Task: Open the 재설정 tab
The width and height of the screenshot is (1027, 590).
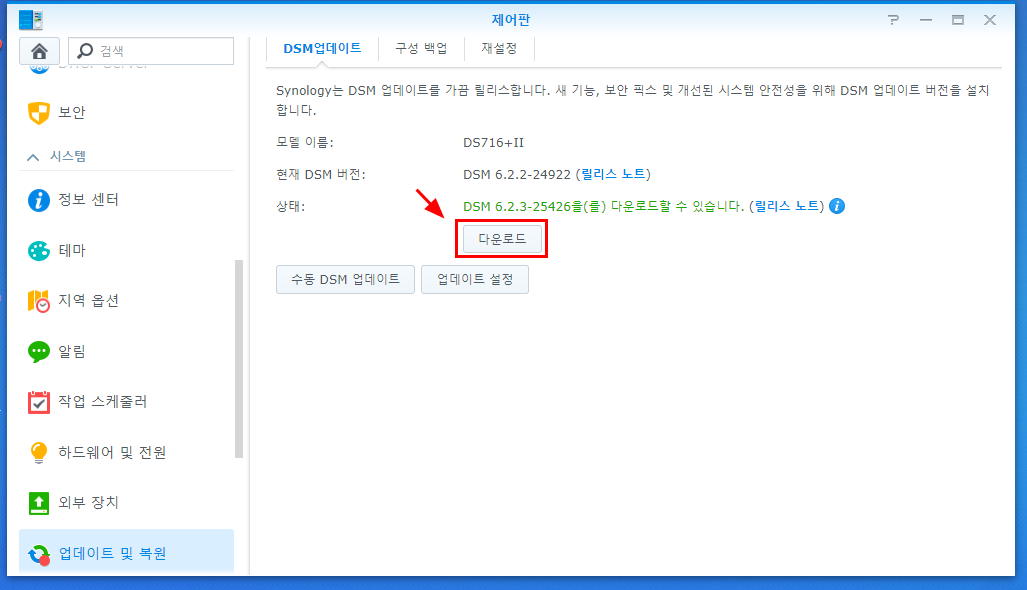Action: [499, 48]
